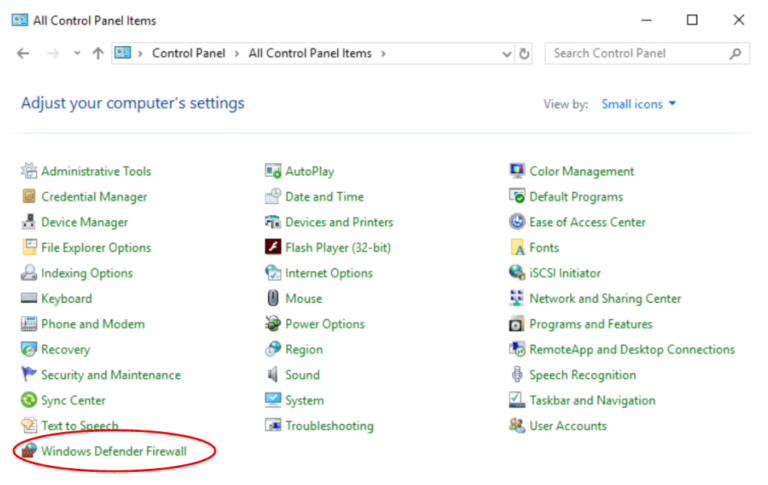The height and width of the screenshot is (485, 768).
Task: Open the Troubleshooting link
Action: pos(329,426)
